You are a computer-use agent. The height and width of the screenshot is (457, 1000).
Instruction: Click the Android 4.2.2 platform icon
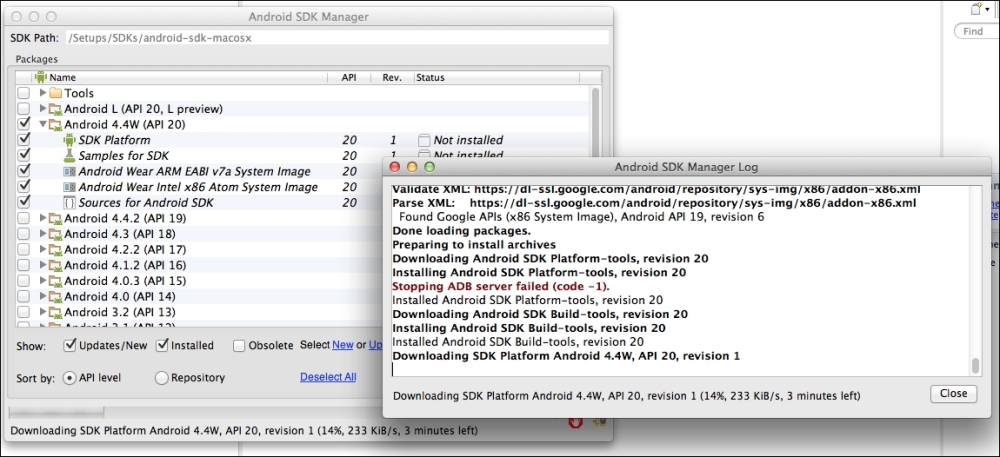tap(55, 249)
